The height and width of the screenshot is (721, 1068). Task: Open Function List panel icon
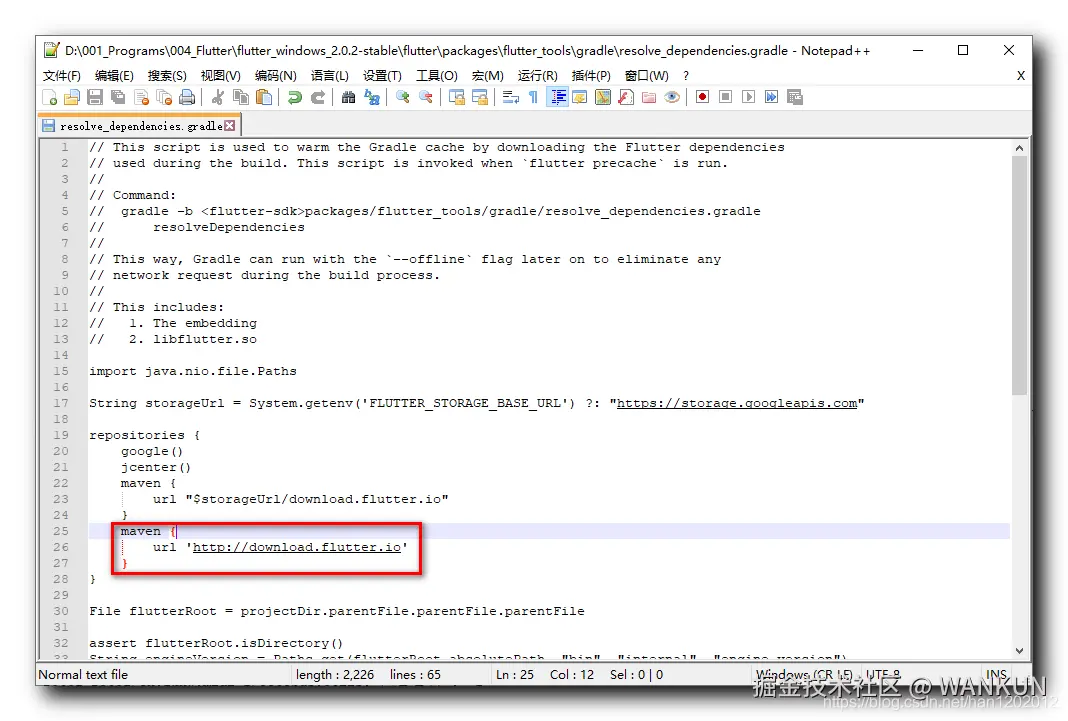pyautogui.click(x=626, y=97)
